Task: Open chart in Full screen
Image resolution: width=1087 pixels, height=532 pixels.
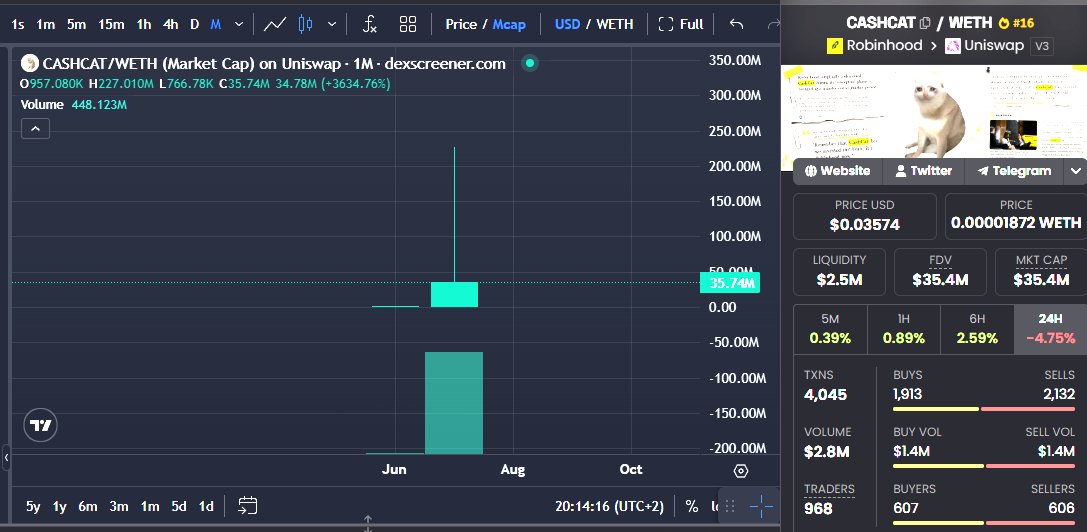Action: pyautogui.click(x=681, y=24)
